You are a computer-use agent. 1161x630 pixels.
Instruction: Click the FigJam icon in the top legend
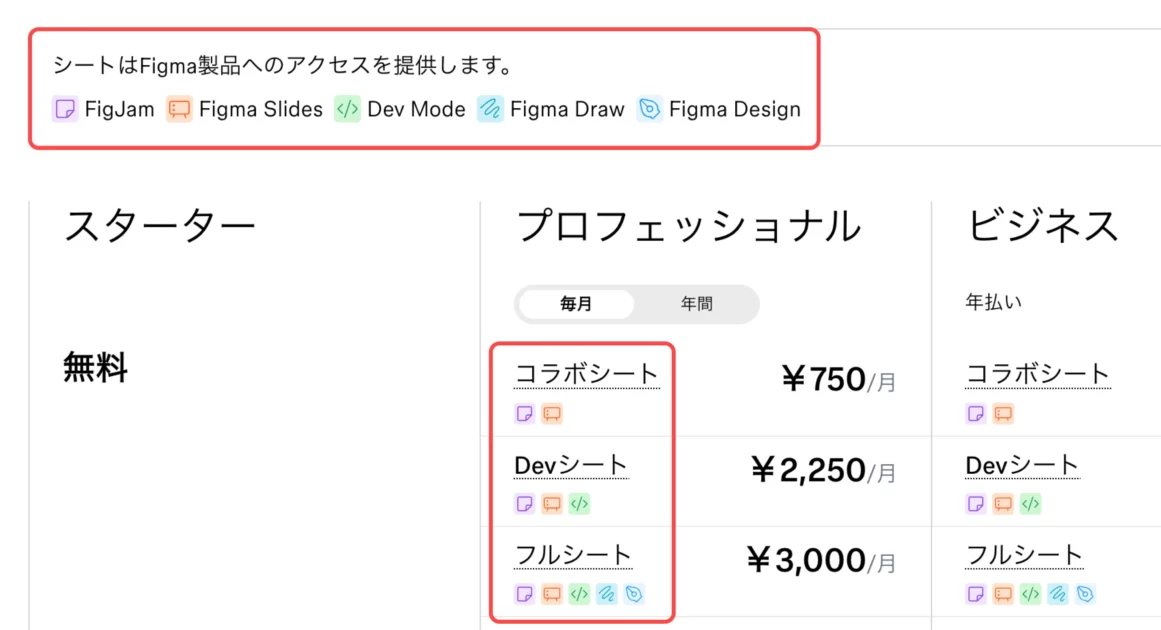click(x=65, y=109)
